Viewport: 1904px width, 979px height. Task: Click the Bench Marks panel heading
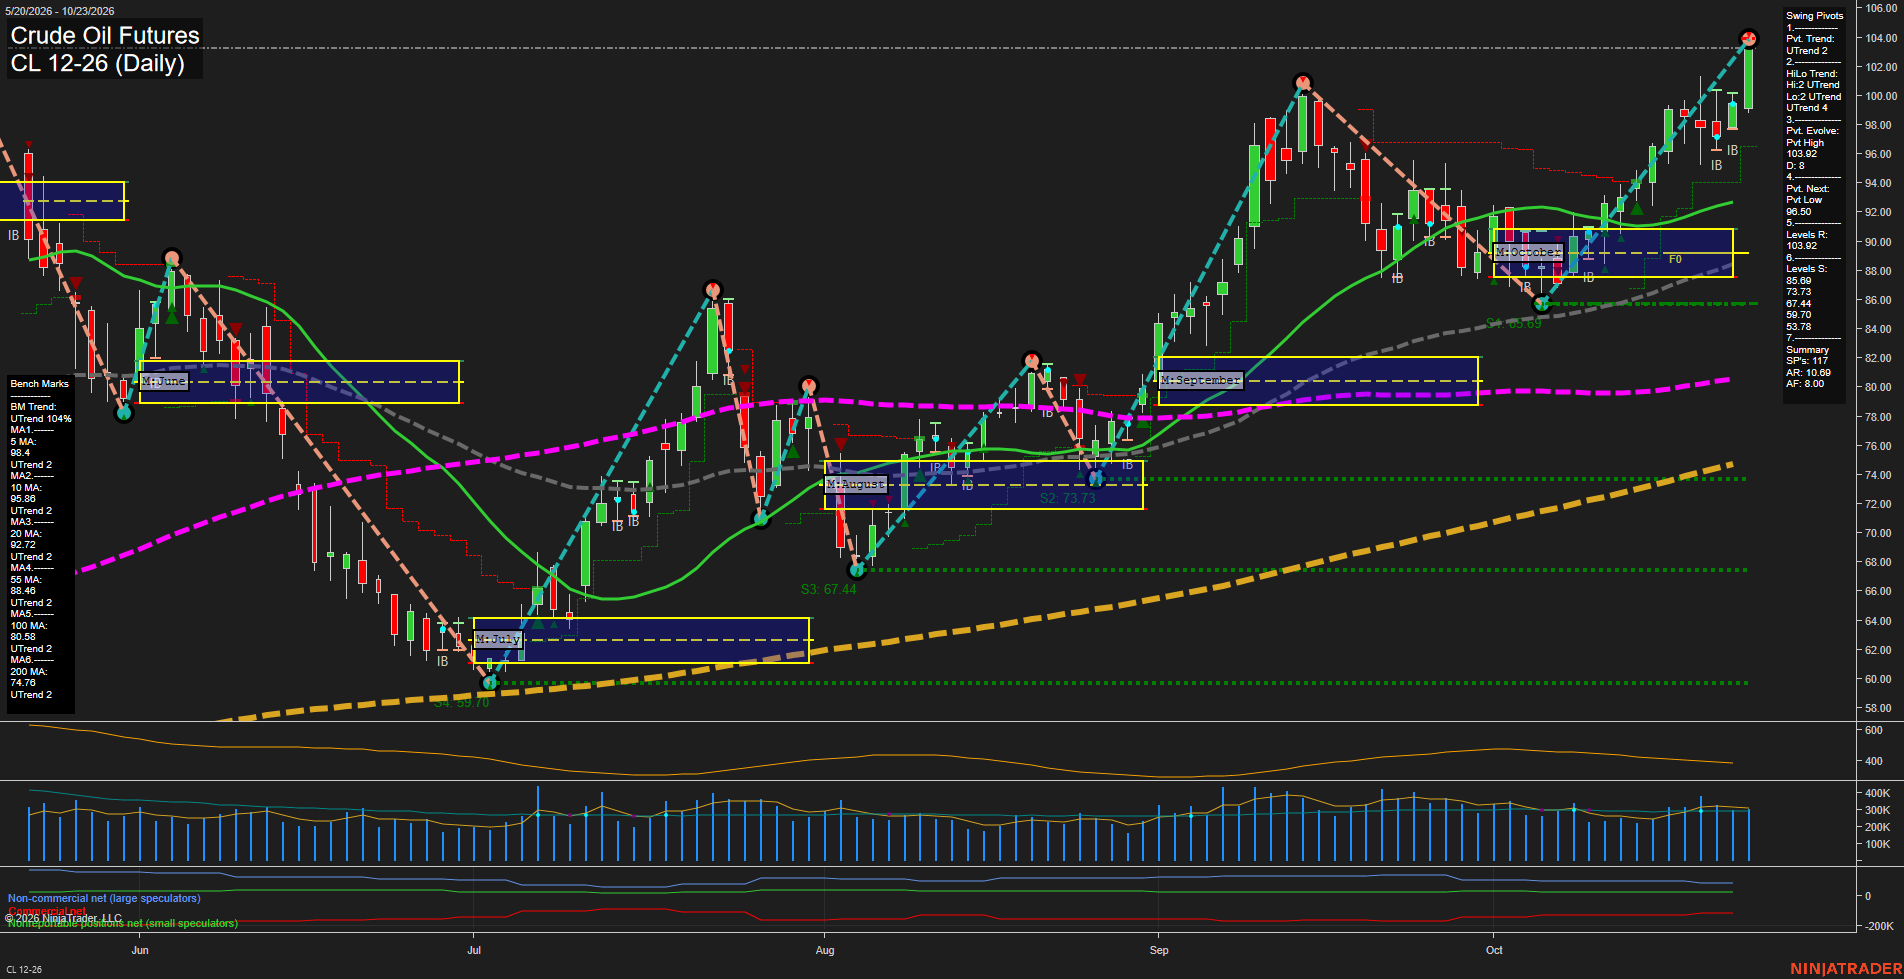[x=40, y=384]
